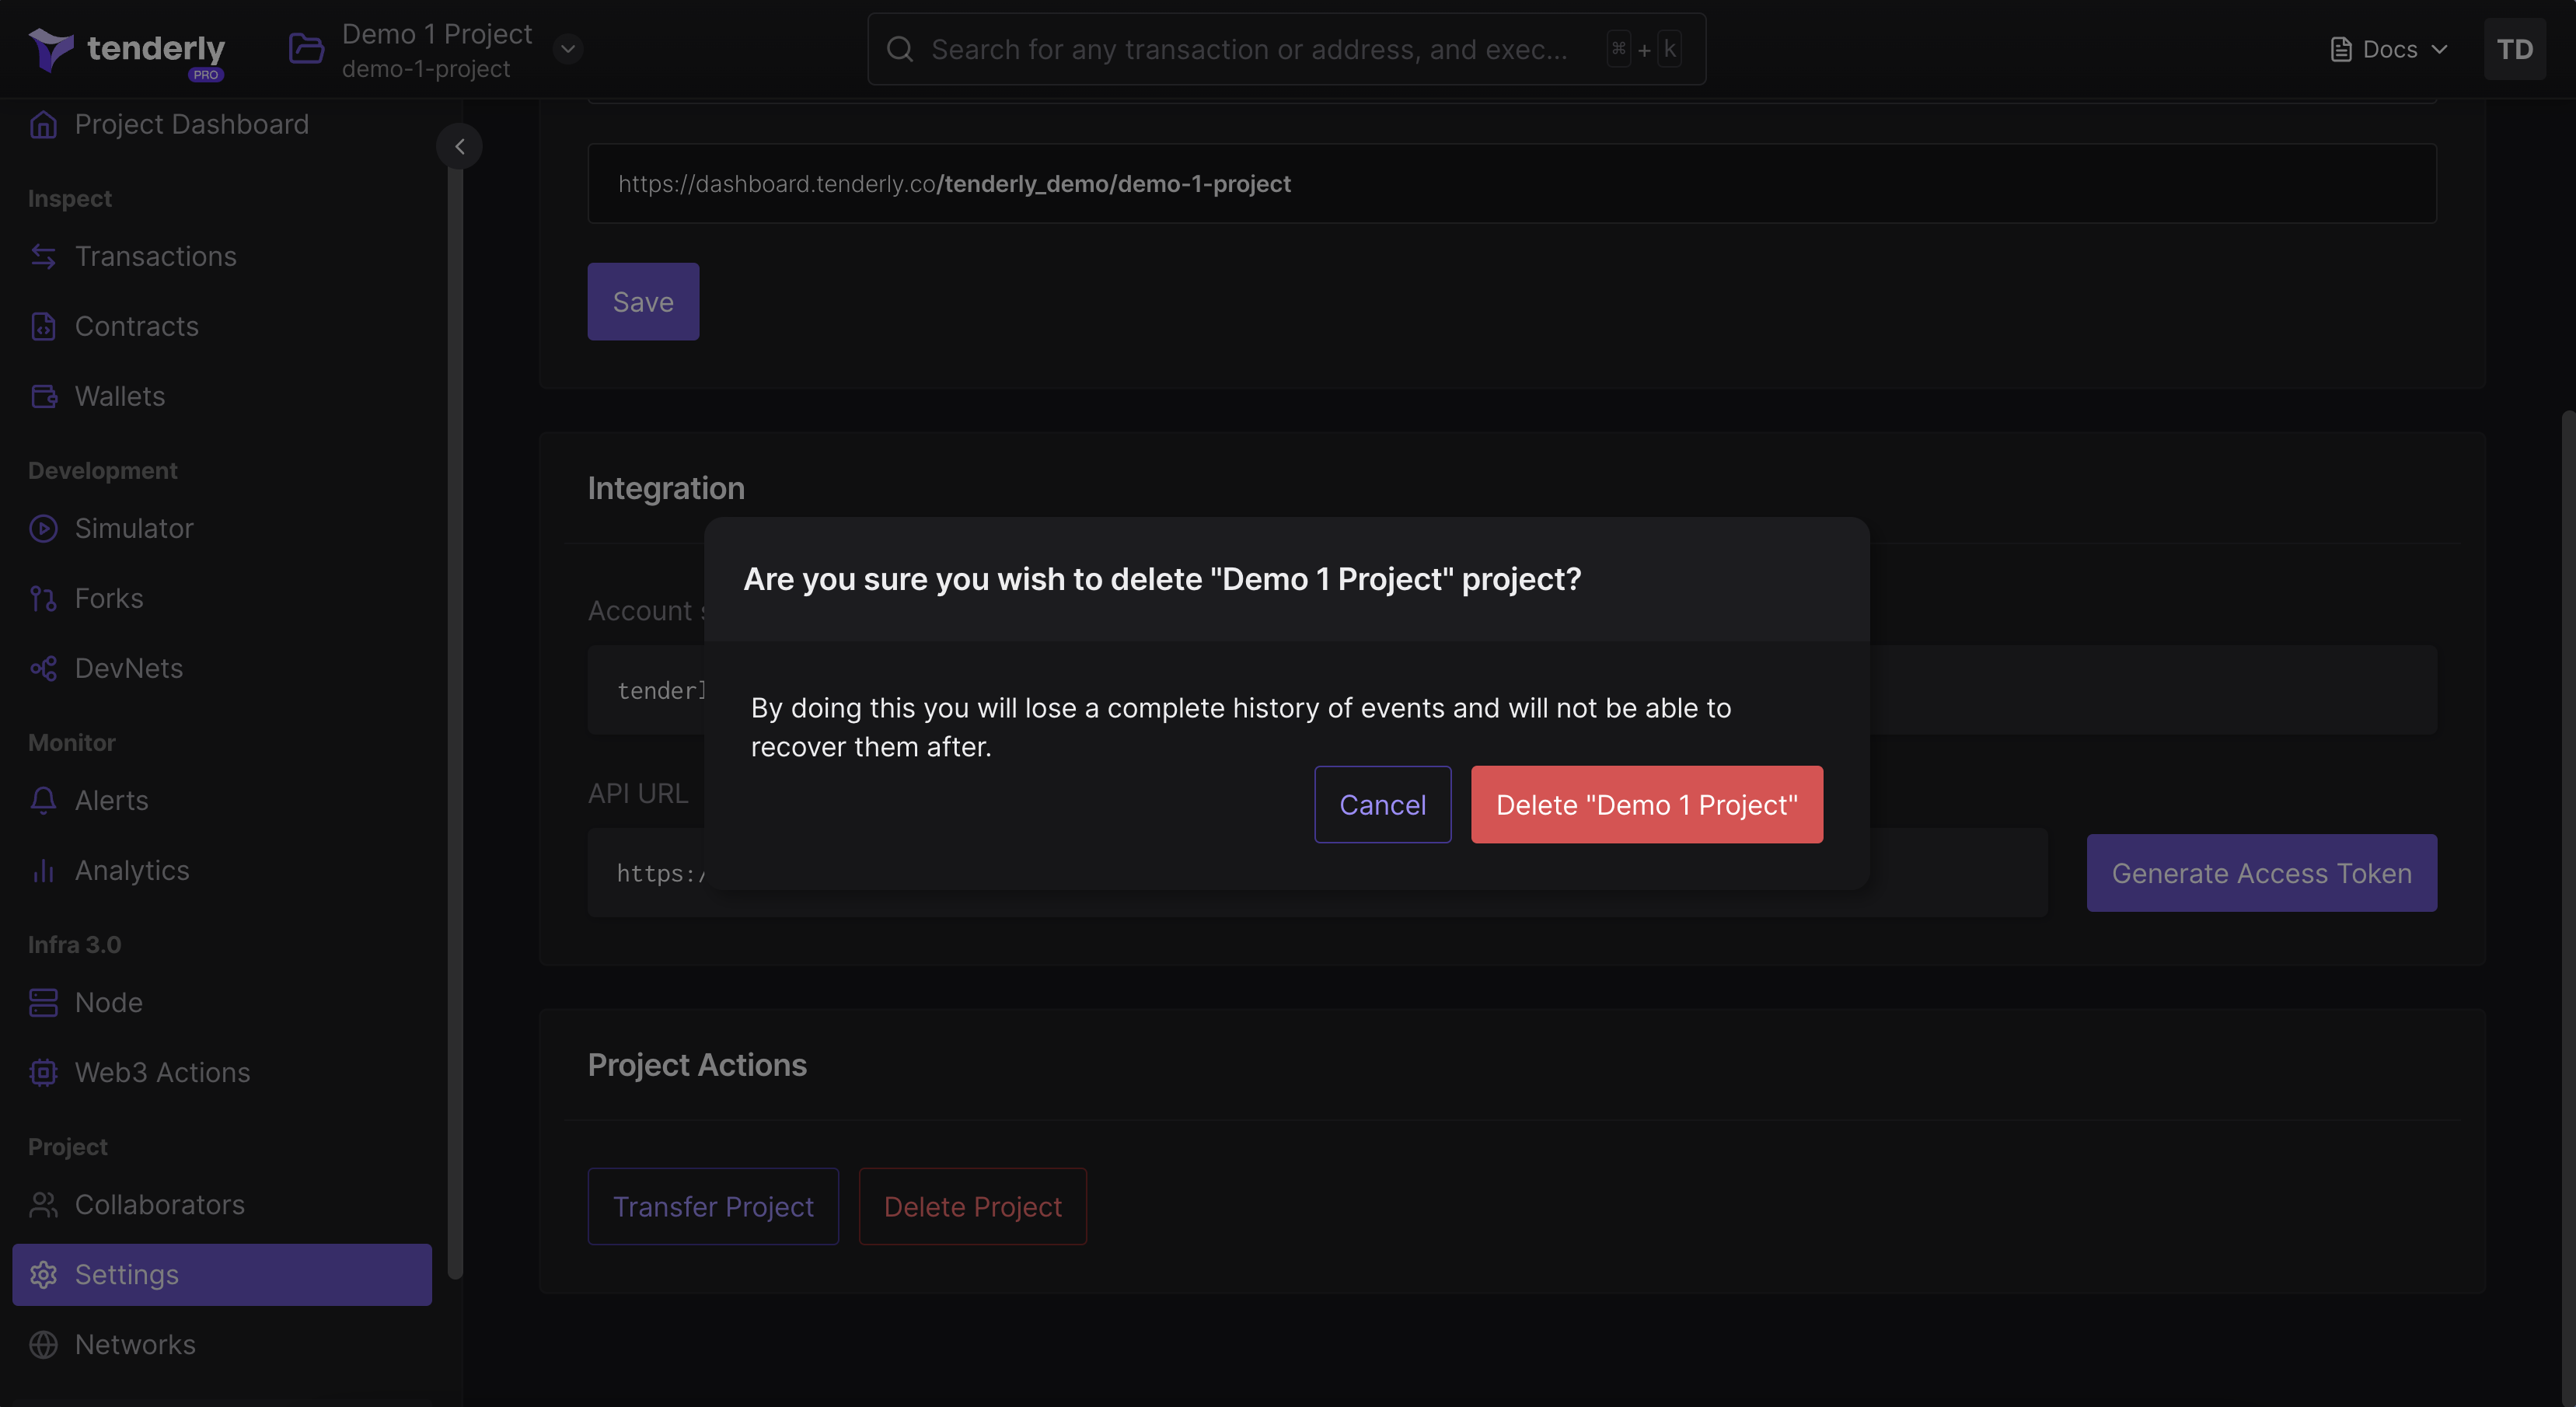Click the Settings gear icon
Image resolution: width=2576 pixels, height=1407 pixels.
pos(43,1274)
